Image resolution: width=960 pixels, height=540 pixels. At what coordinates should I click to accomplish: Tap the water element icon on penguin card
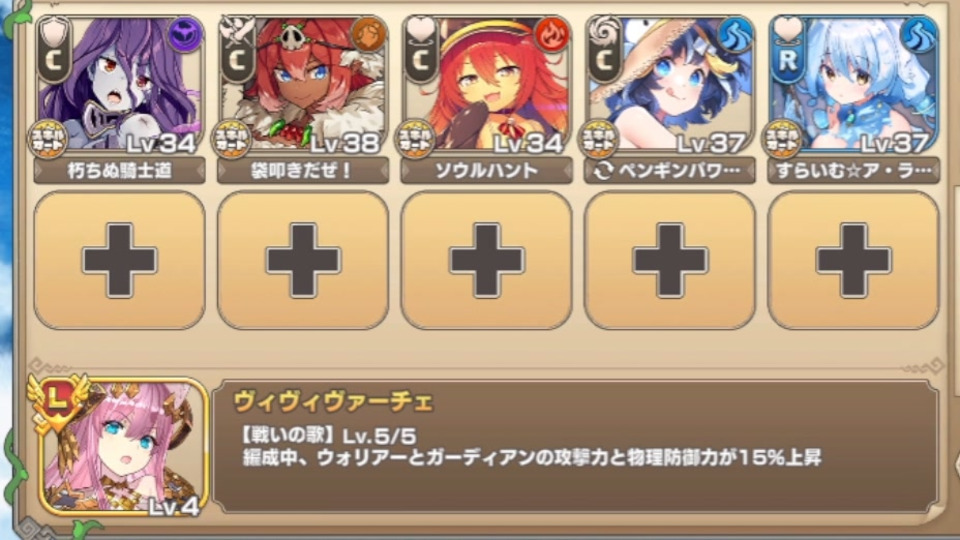pyautogui.click(x=735, y=35)
